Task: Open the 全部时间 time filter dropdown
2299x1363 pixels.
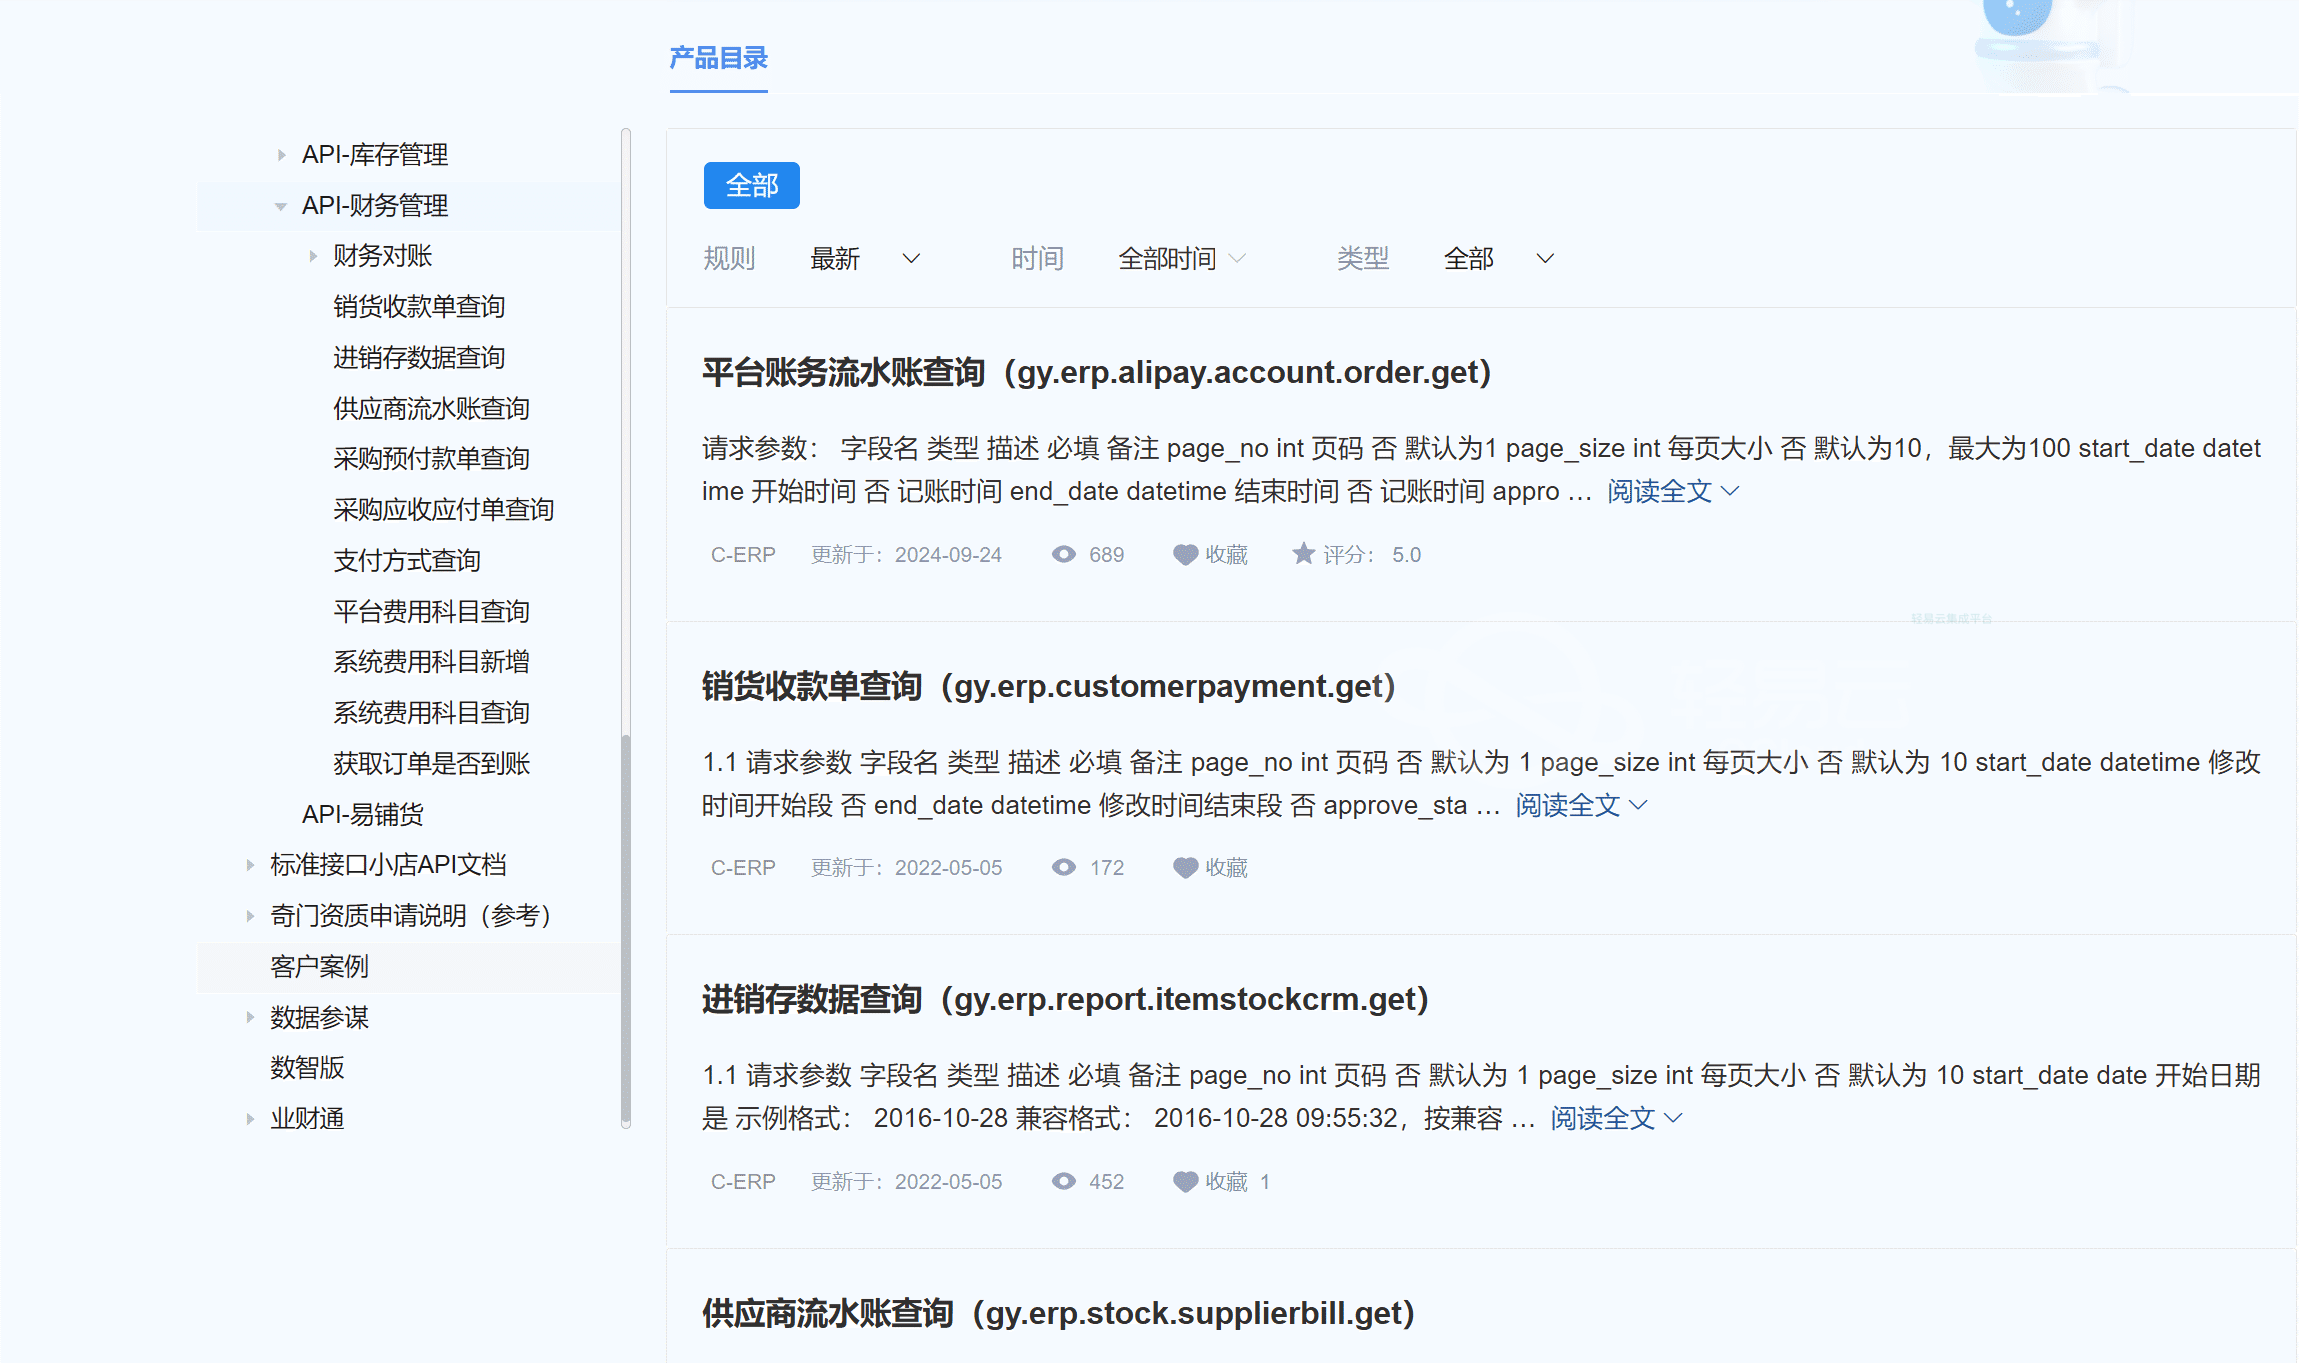Action: pyautogui.click(x=1181, y=259)
